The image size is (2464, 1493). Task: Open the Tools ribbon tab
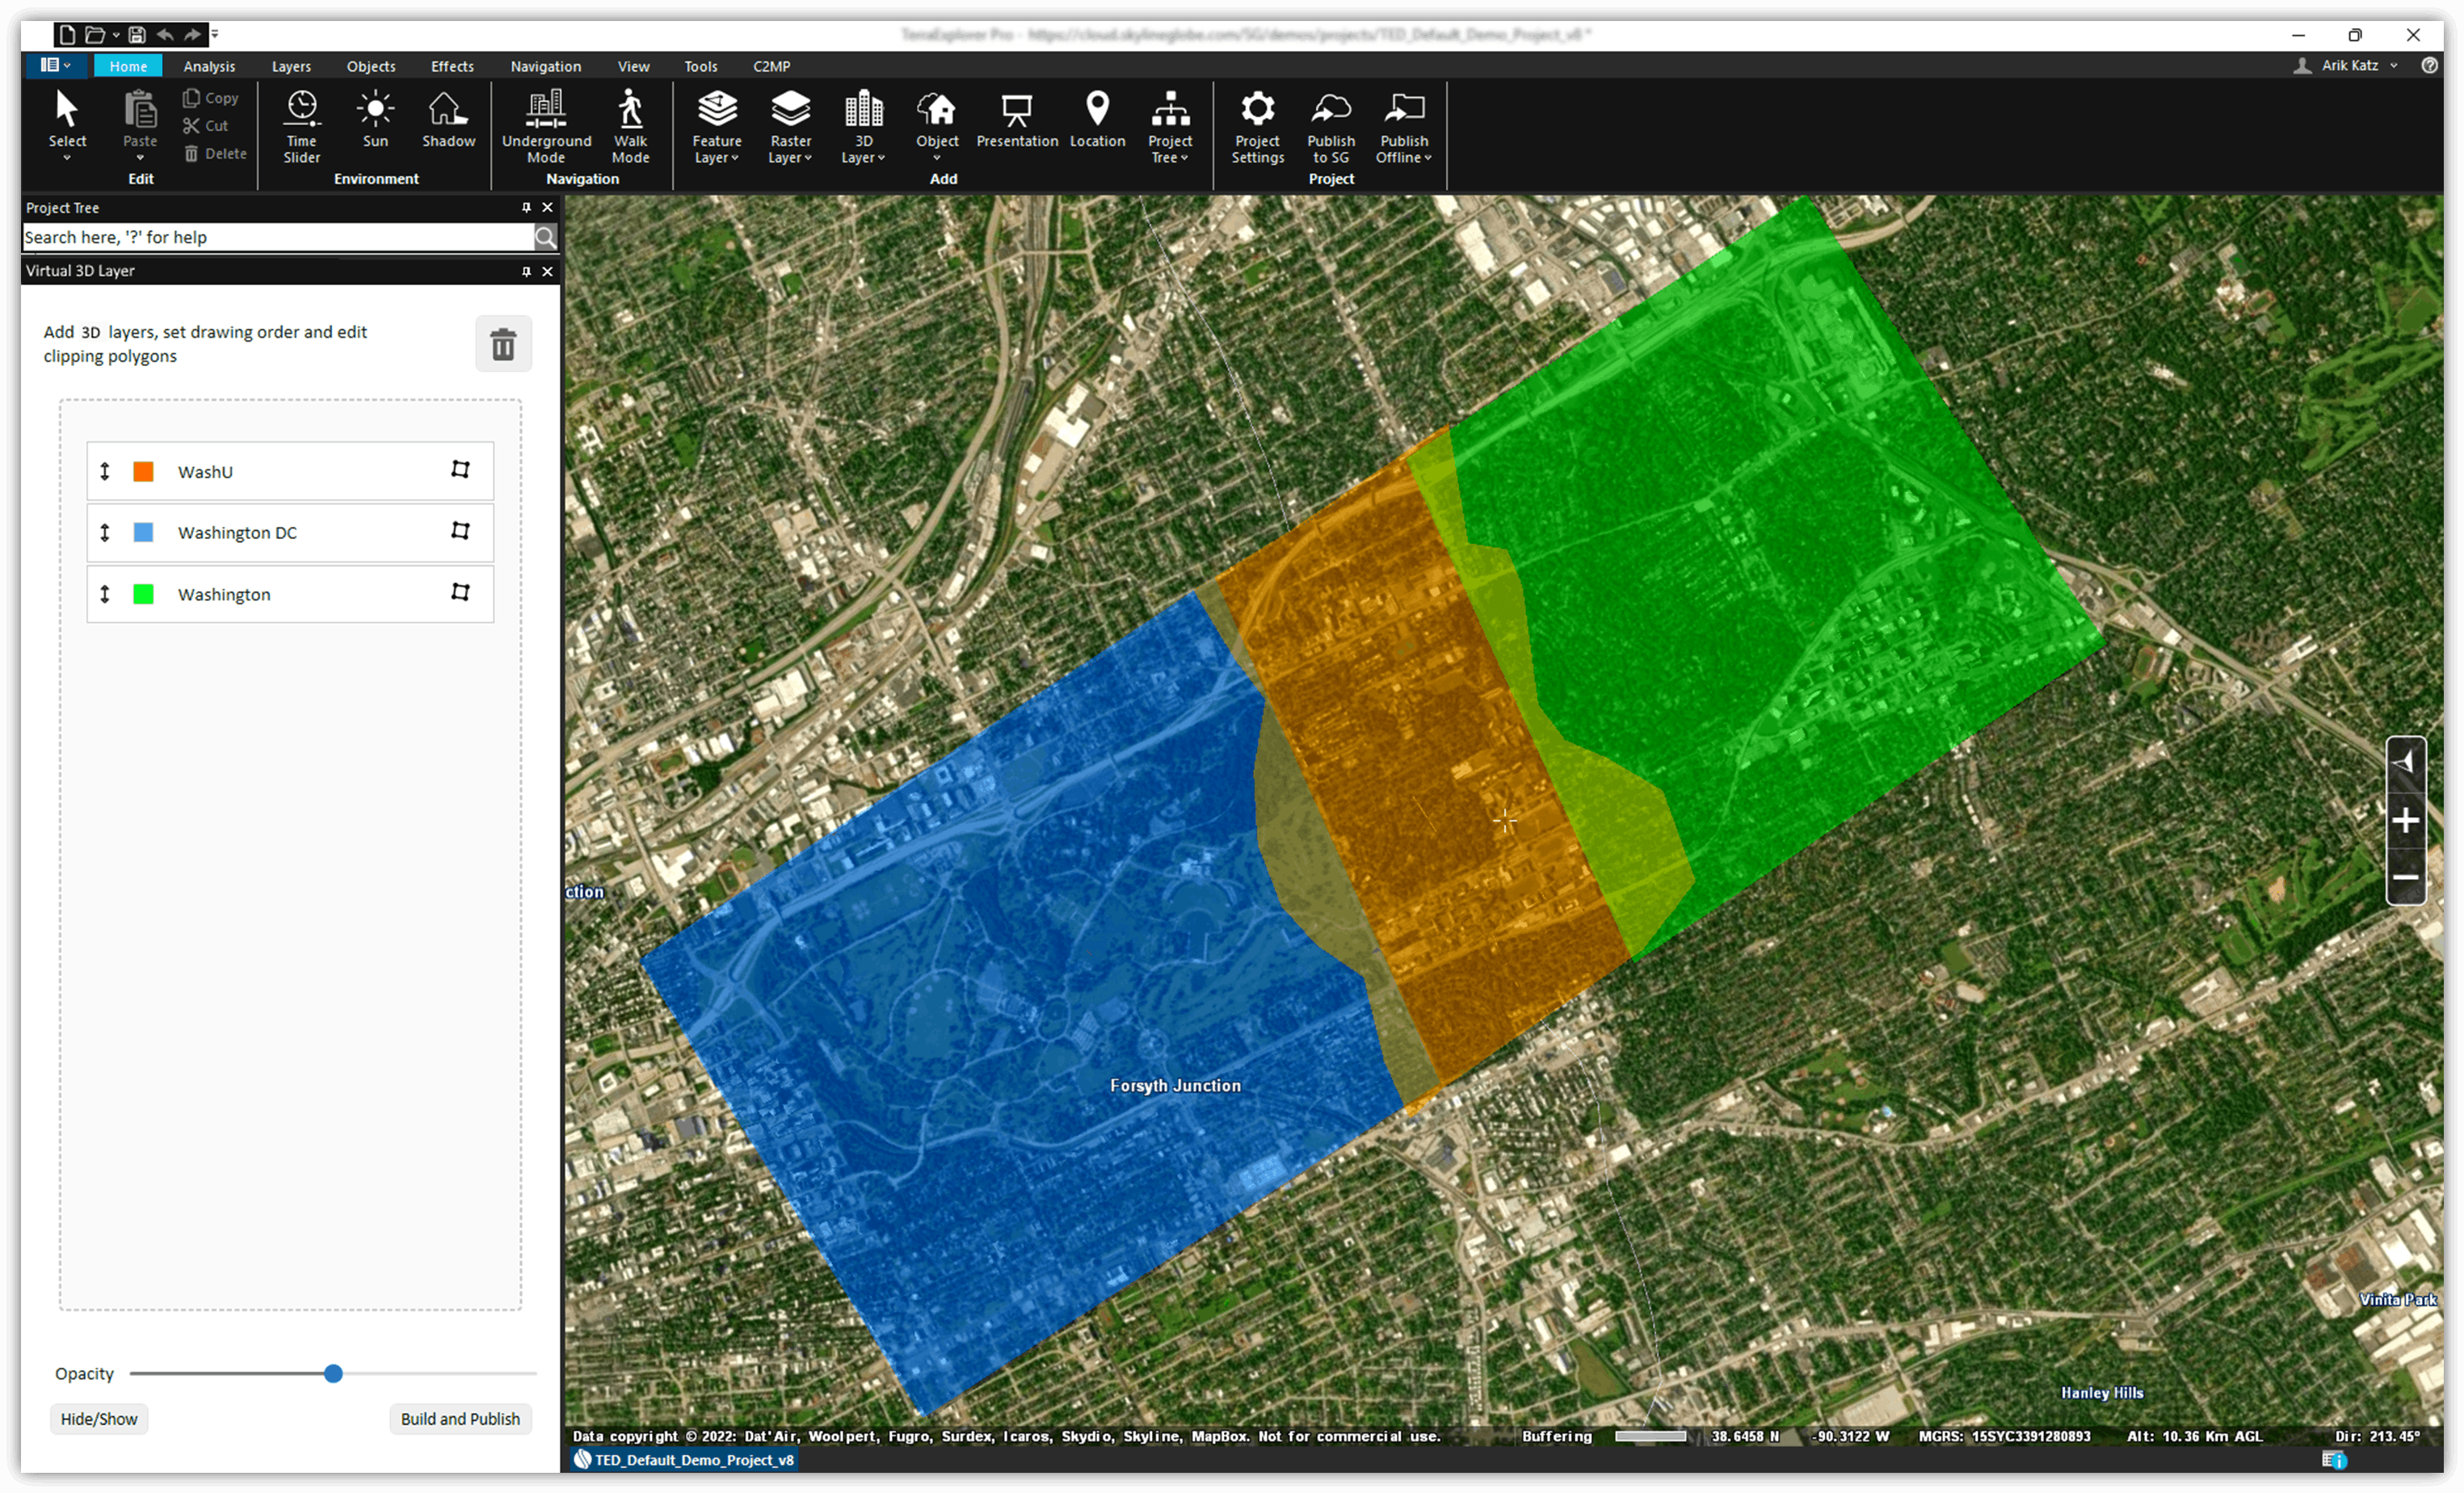tap(700, 66)
